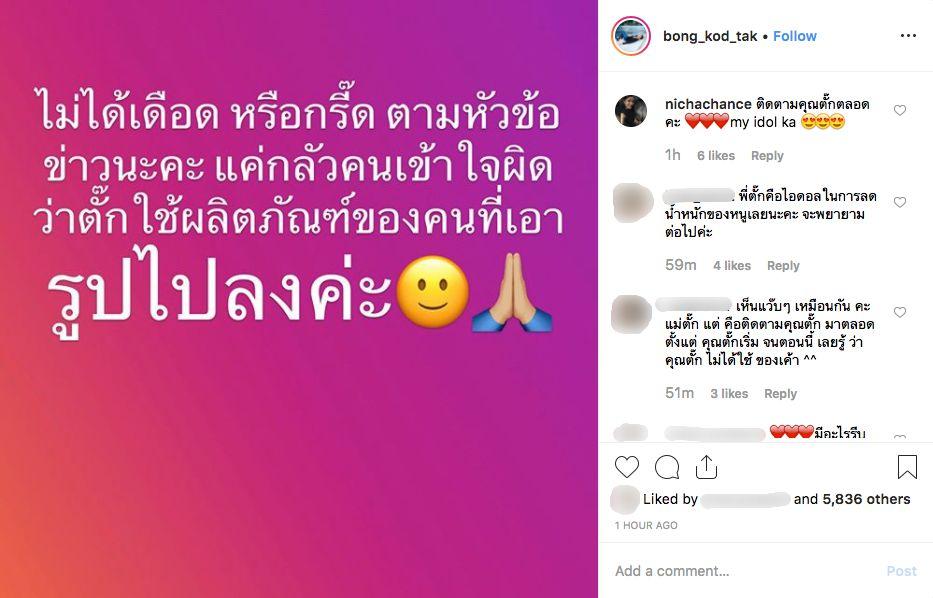
Task: Reply to nichachance's comment
Action: (767, 156)
